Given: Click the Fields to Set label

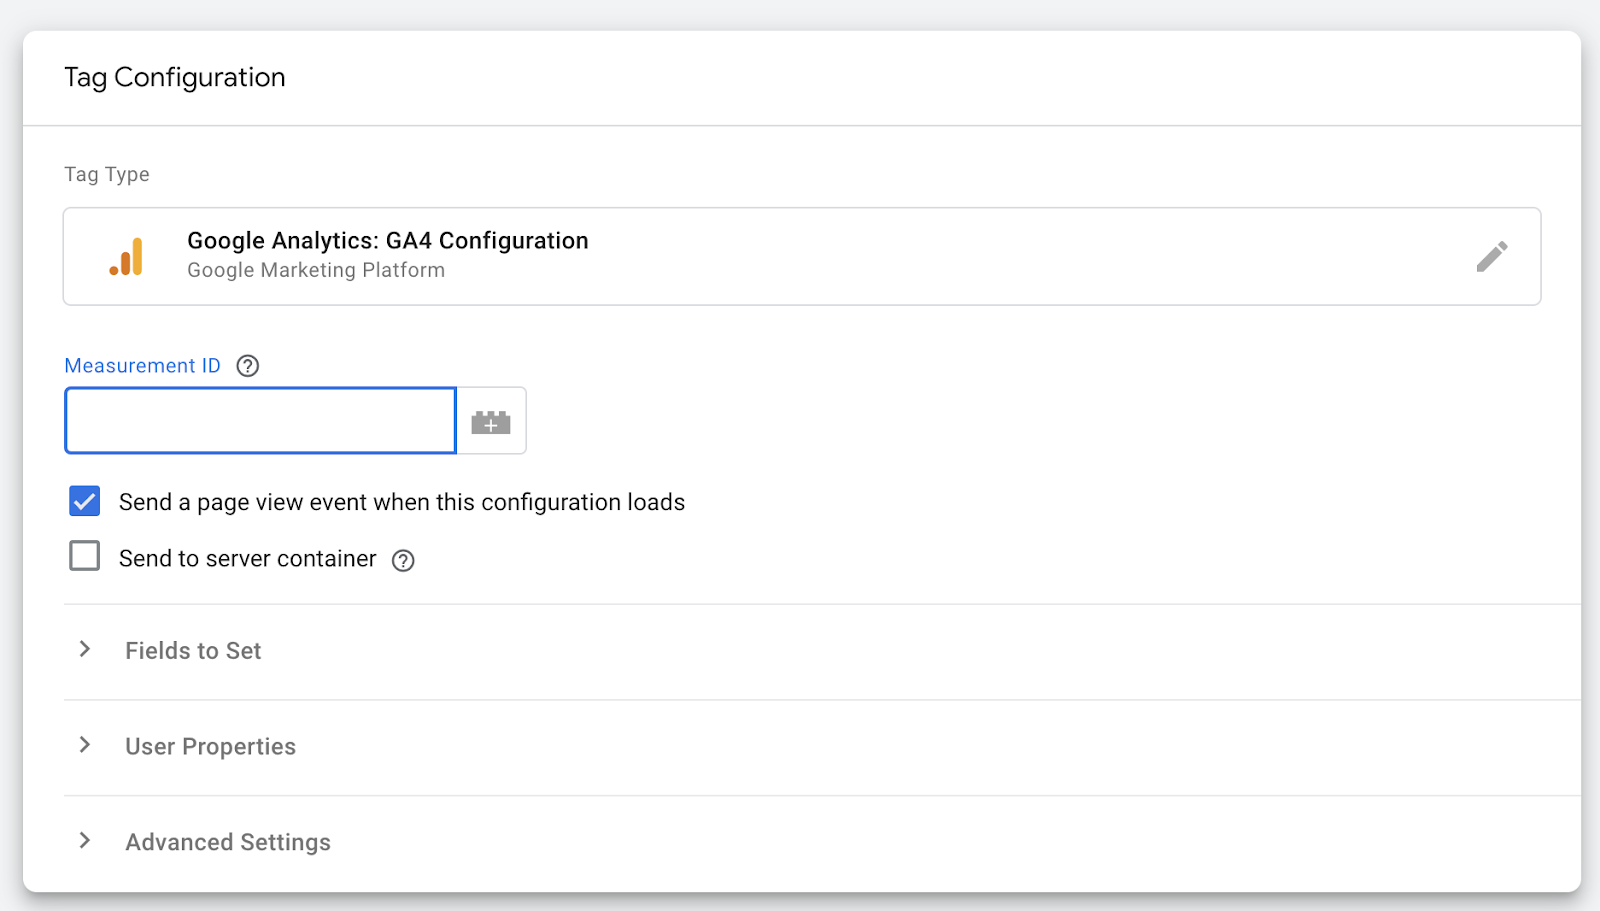Looking at the screenshot, I should 193,651.
